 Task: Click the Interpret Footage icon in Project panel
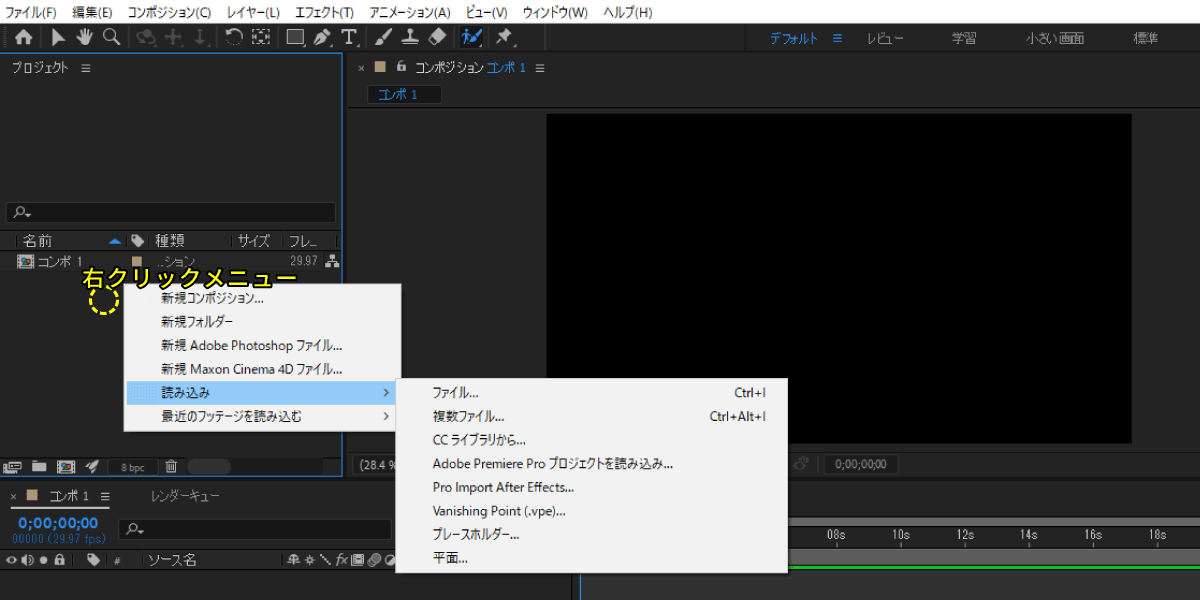(14, 466)
